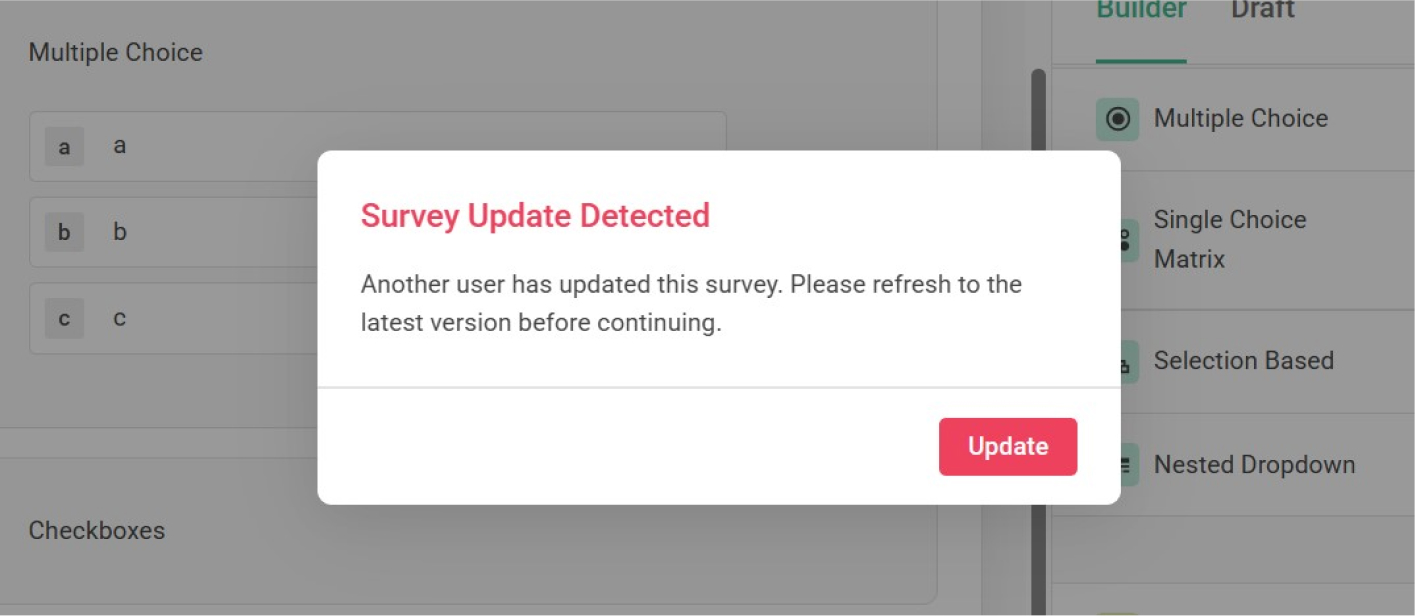Click the radio circle in Multiple Choice sidebar entry
The image size is (1415, 616).
(1117, 118)
